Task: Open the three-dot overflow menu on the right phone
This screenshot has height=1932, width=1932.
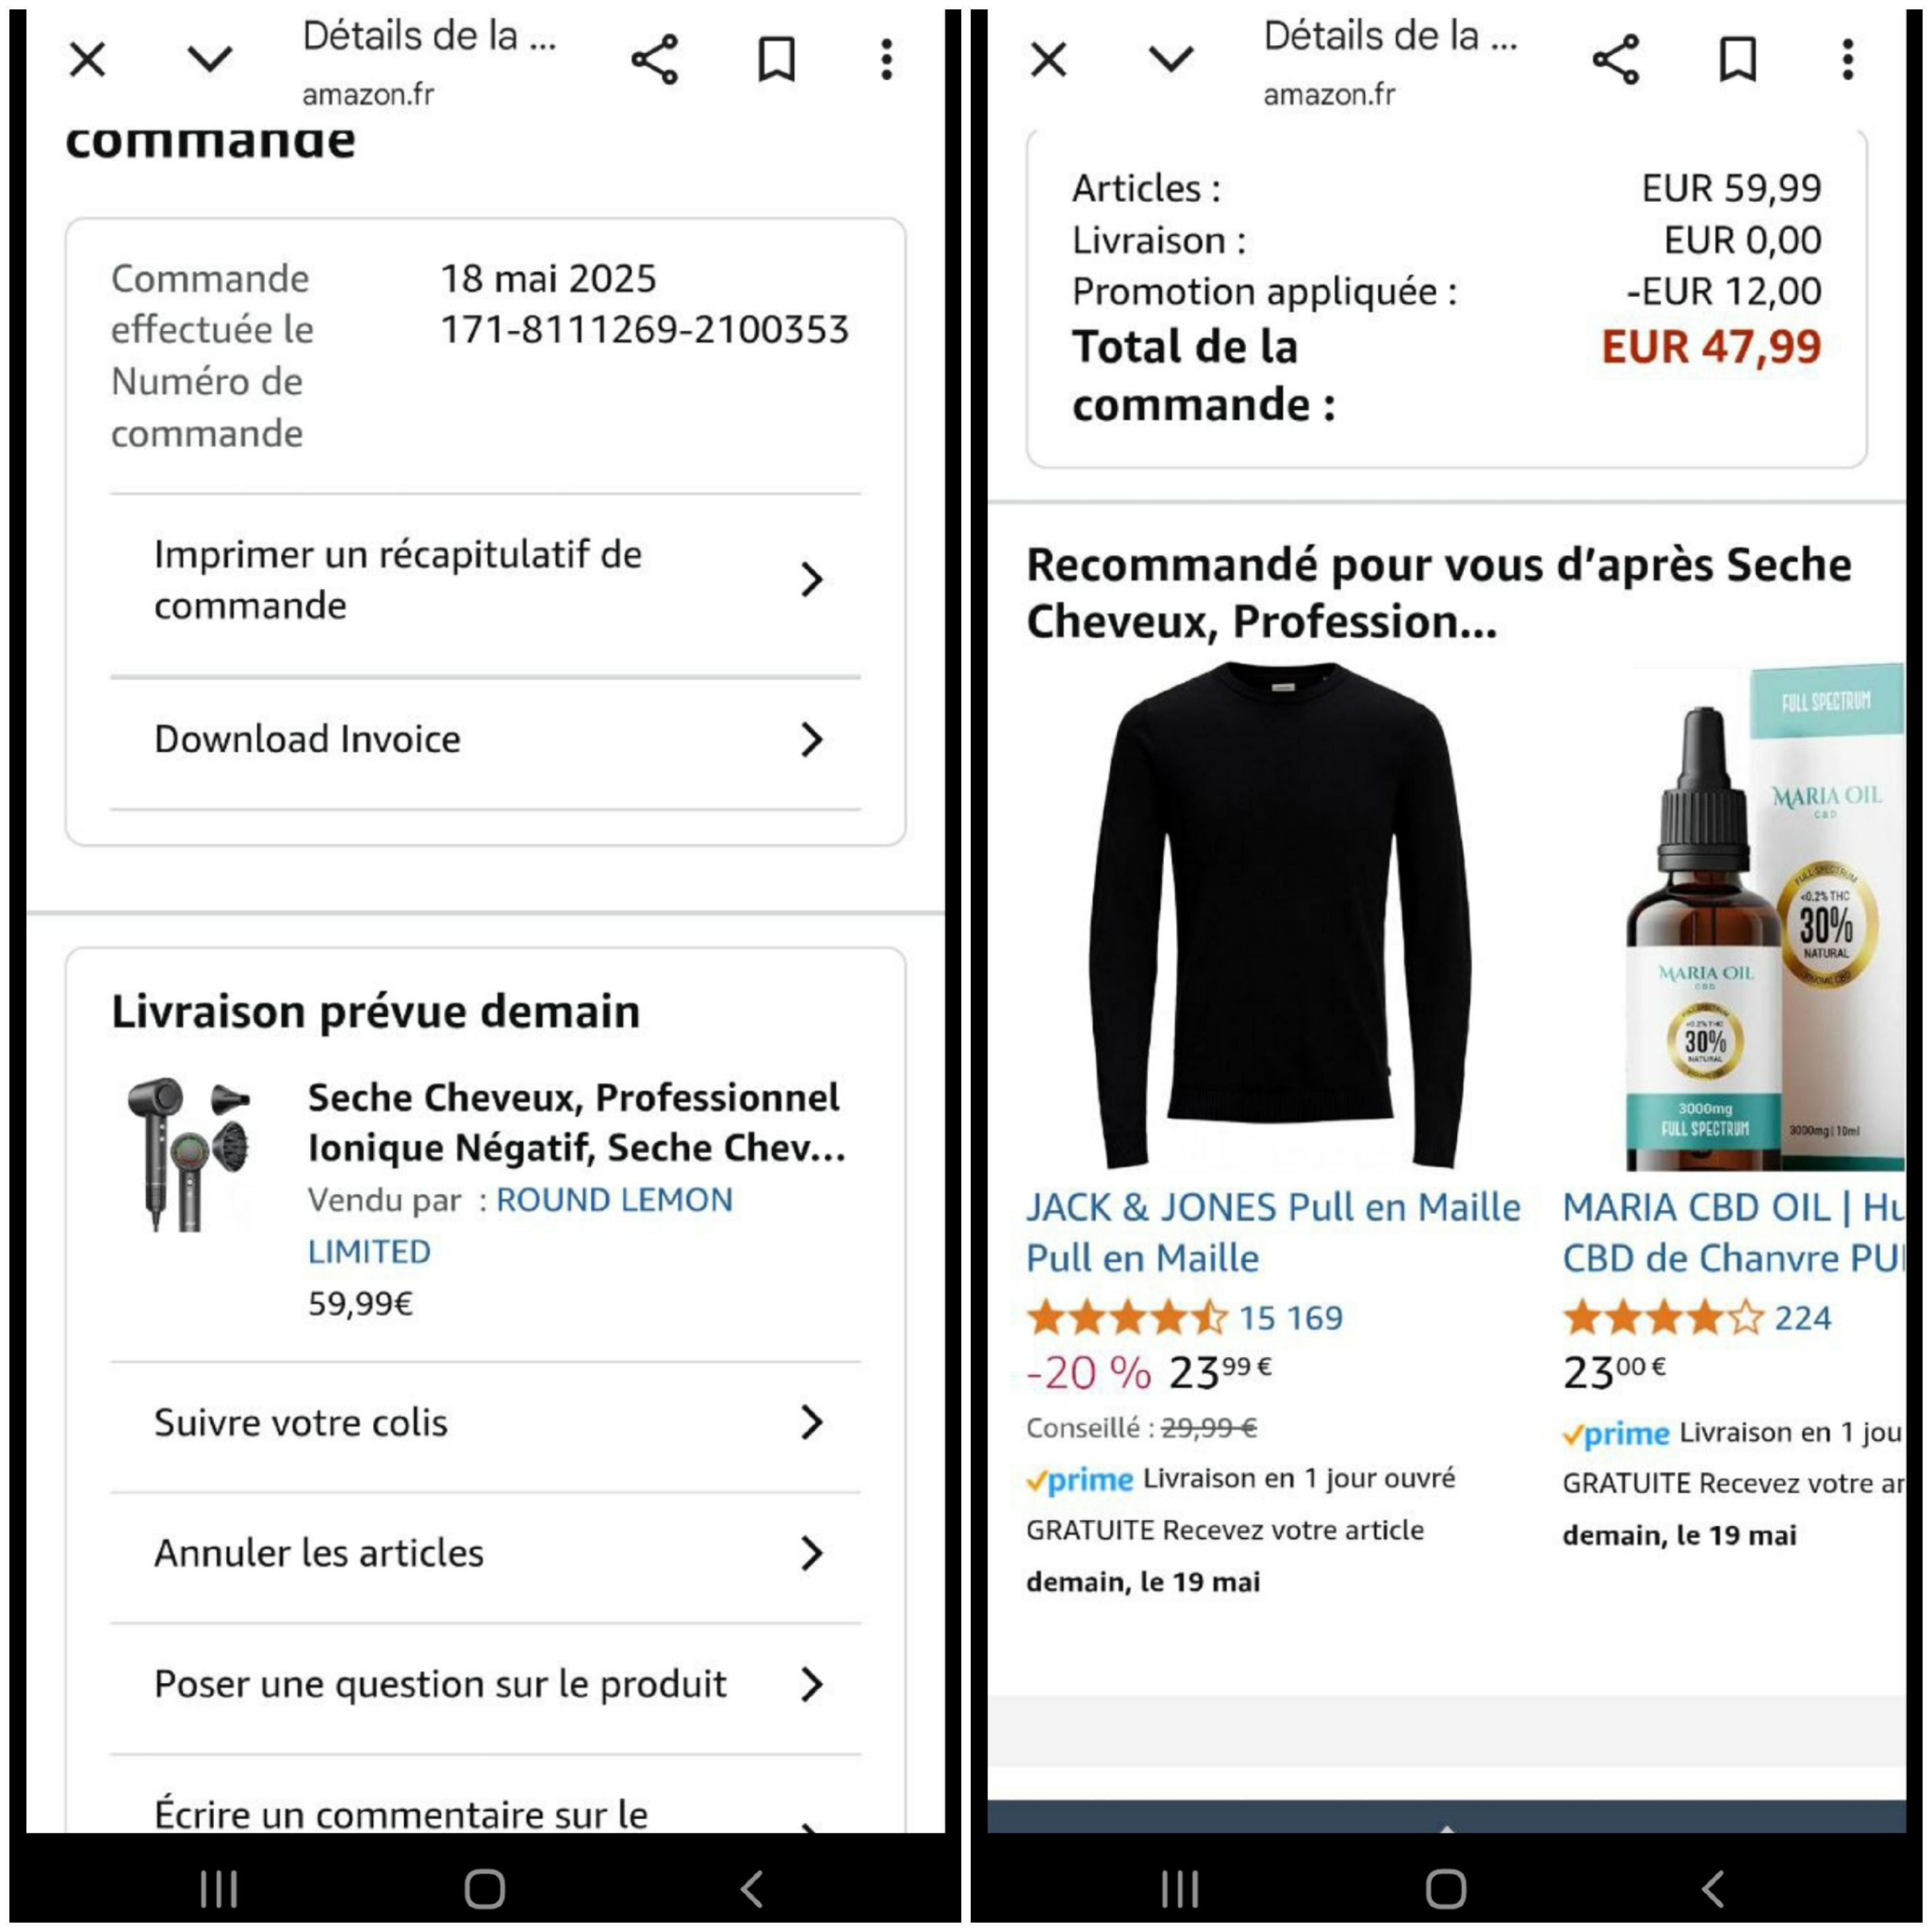Action: 1848,59
